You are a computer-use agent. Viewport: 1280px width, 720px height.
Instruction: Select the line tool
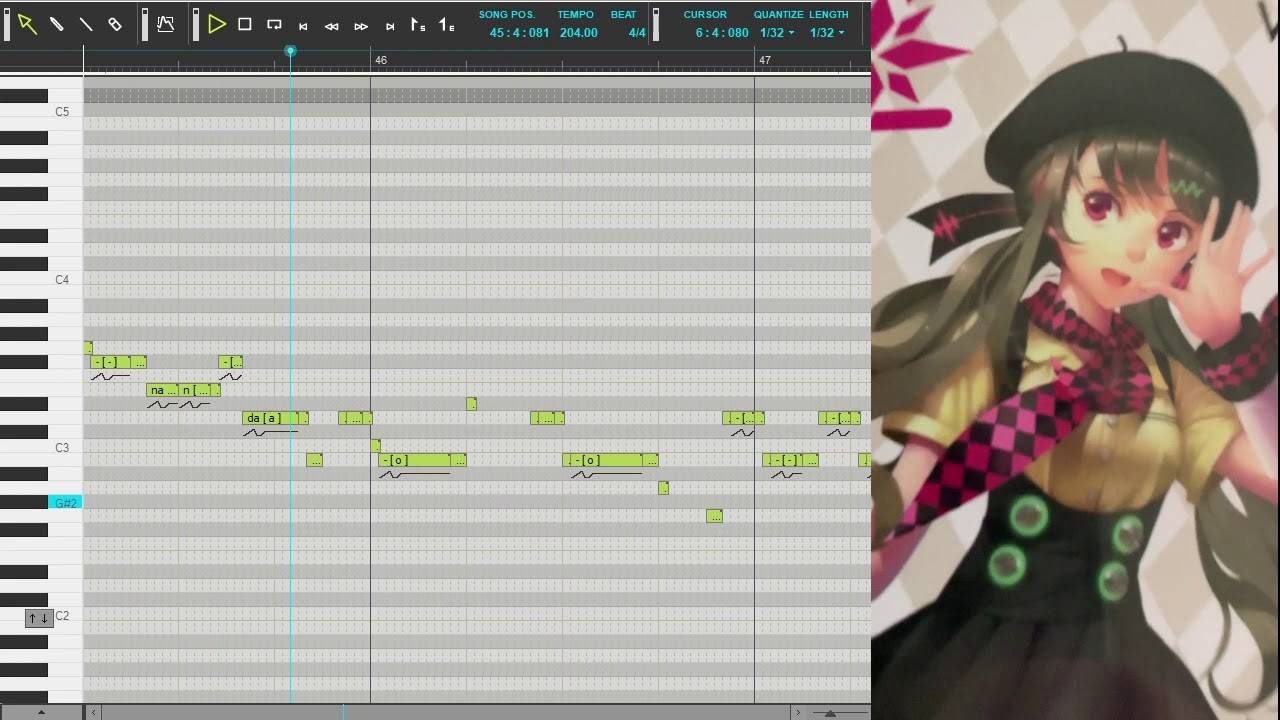[x=86, y=25]
